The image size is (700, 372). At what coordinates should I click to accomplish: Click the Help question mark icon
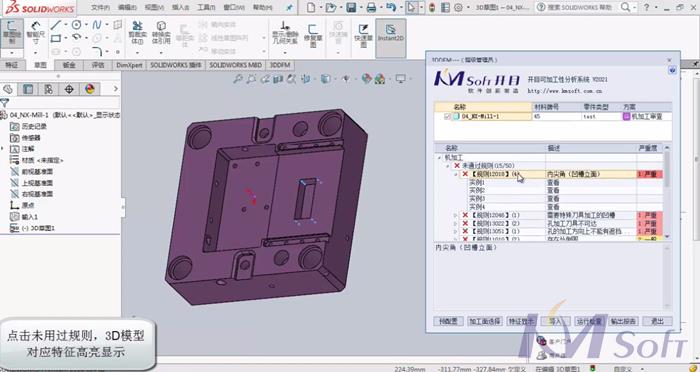pyautogui.click(x=647, y=7)
